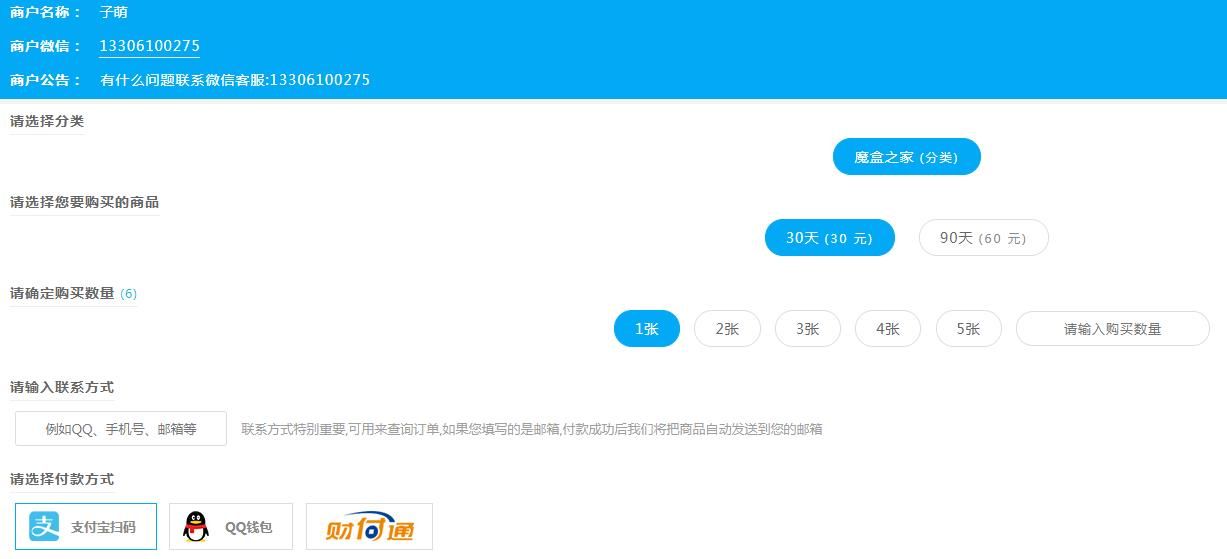Select QQ钱包 payment label
Viewport: 1227px width, 559px height.
click(248, 527)
